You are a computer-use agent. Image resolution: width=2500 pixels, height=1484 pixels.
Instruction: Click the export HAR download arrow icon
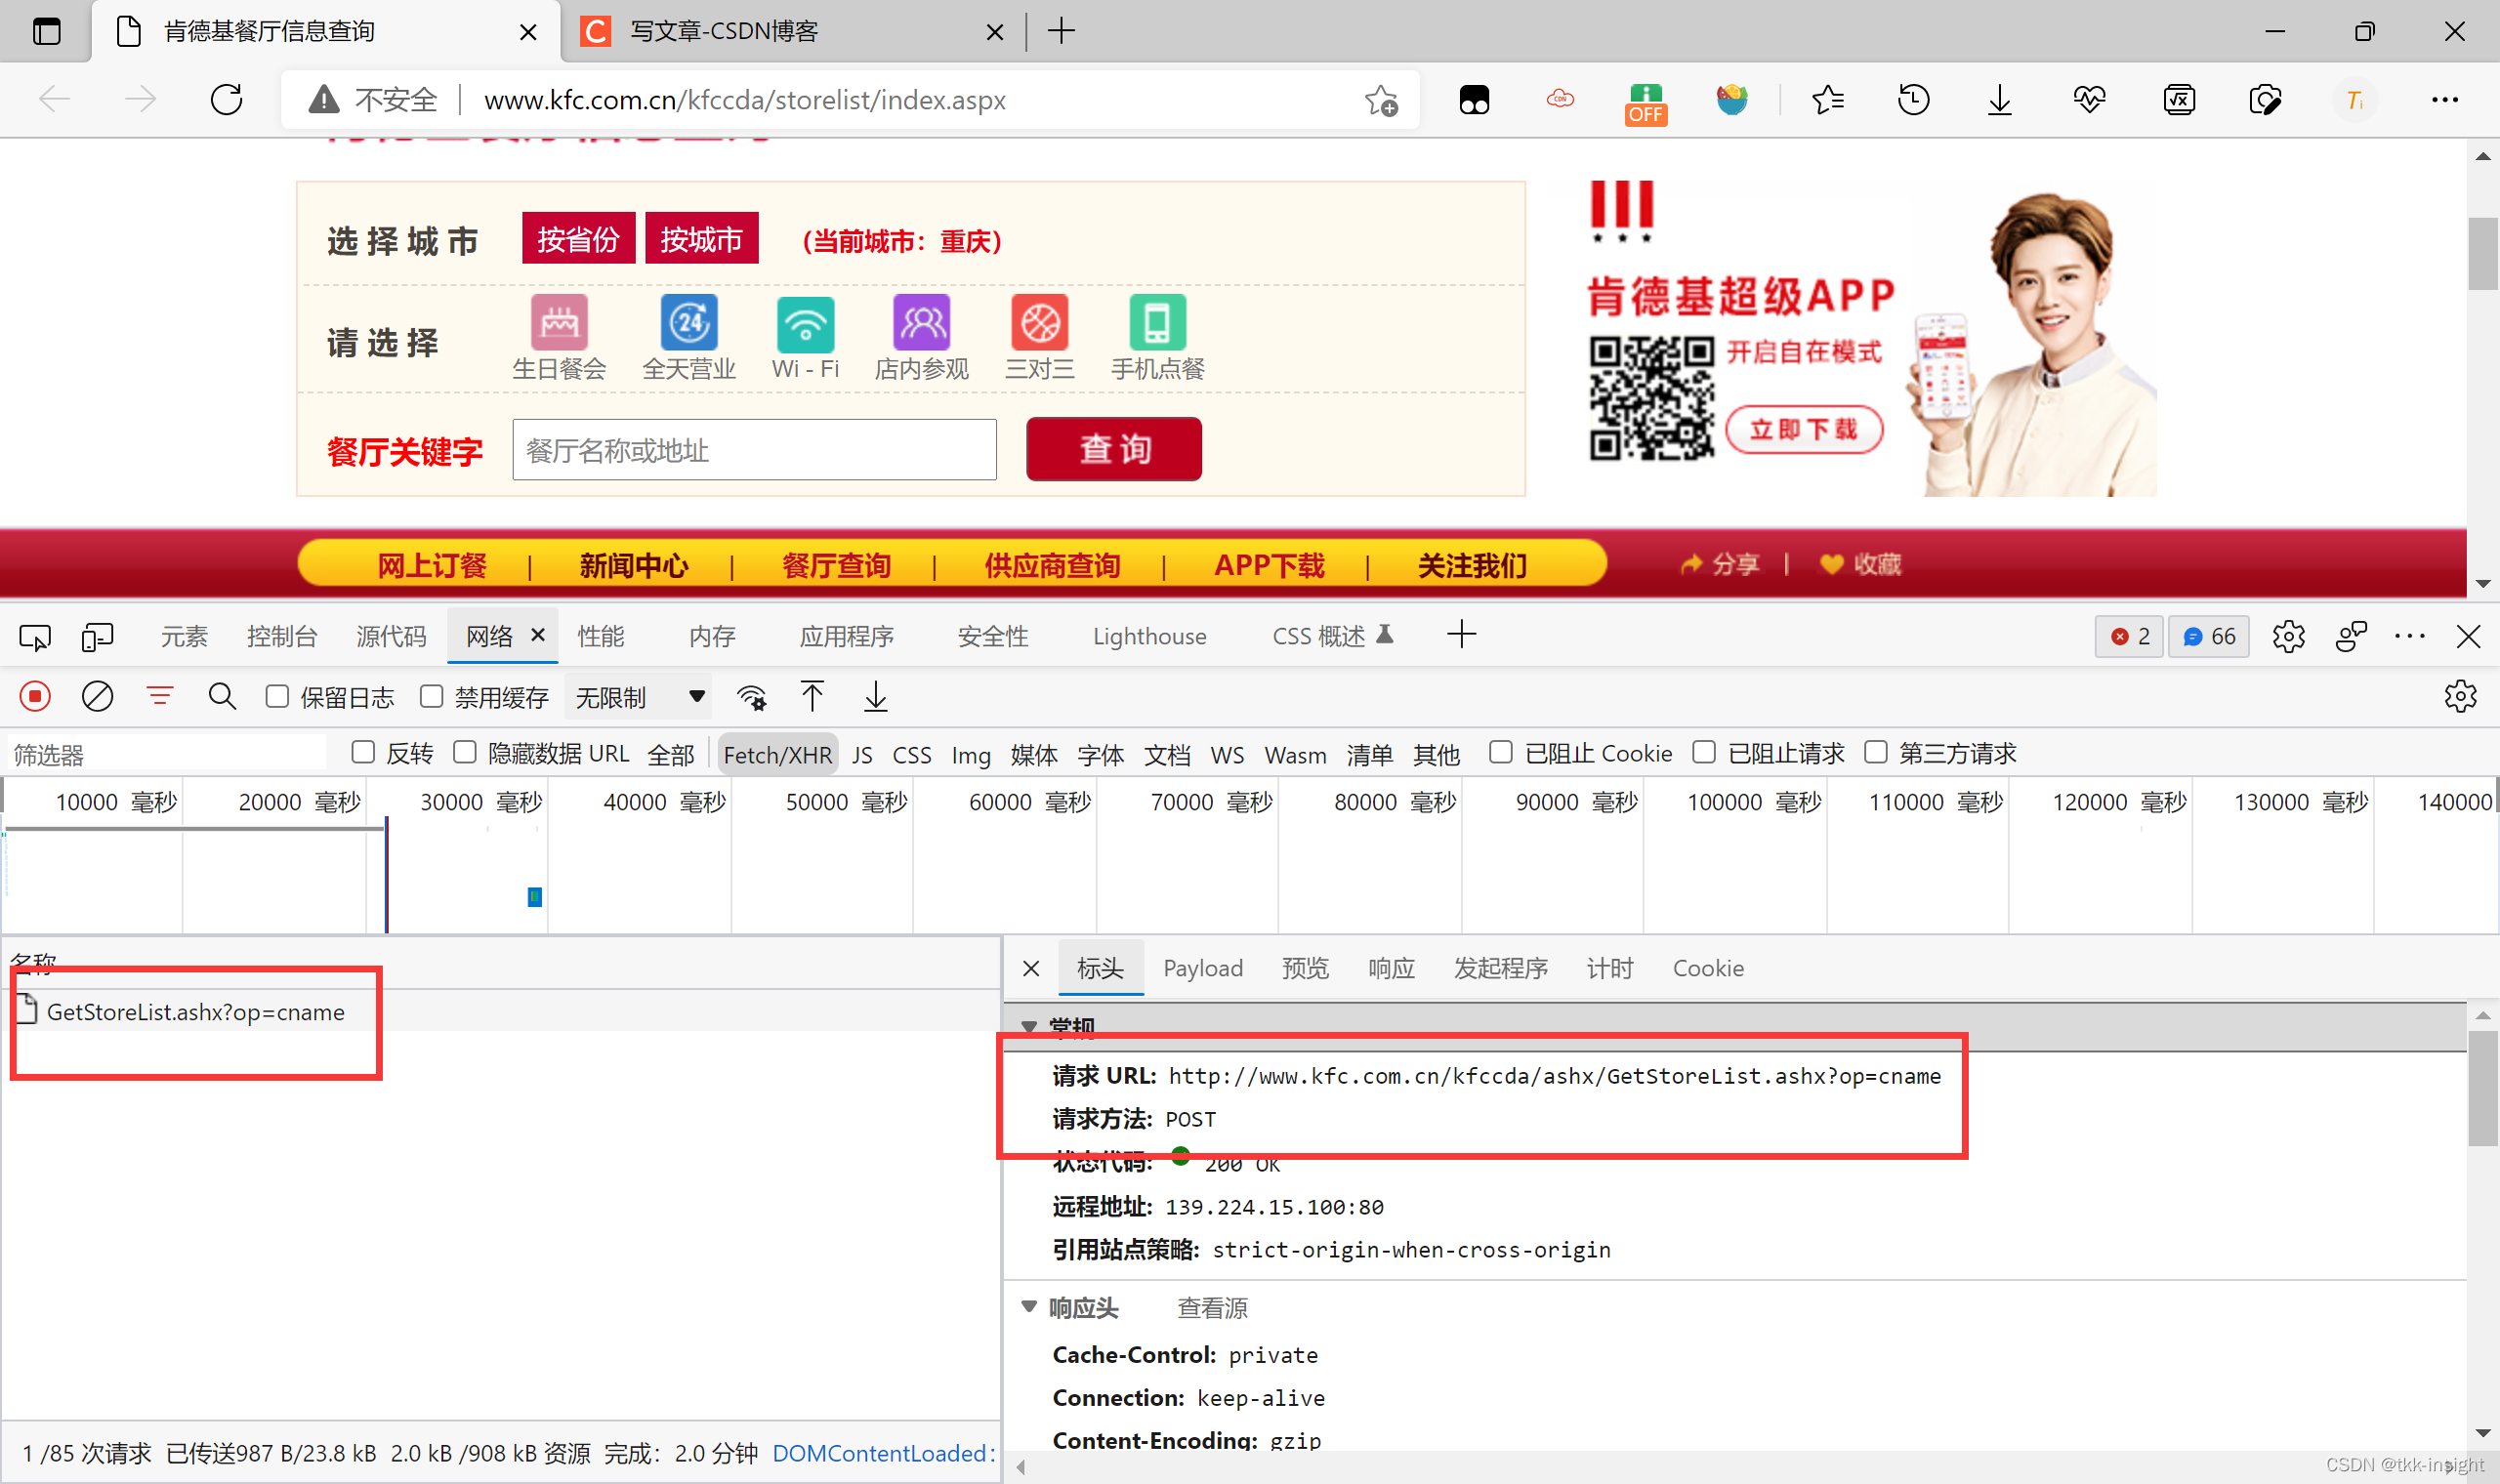point(875,696)
